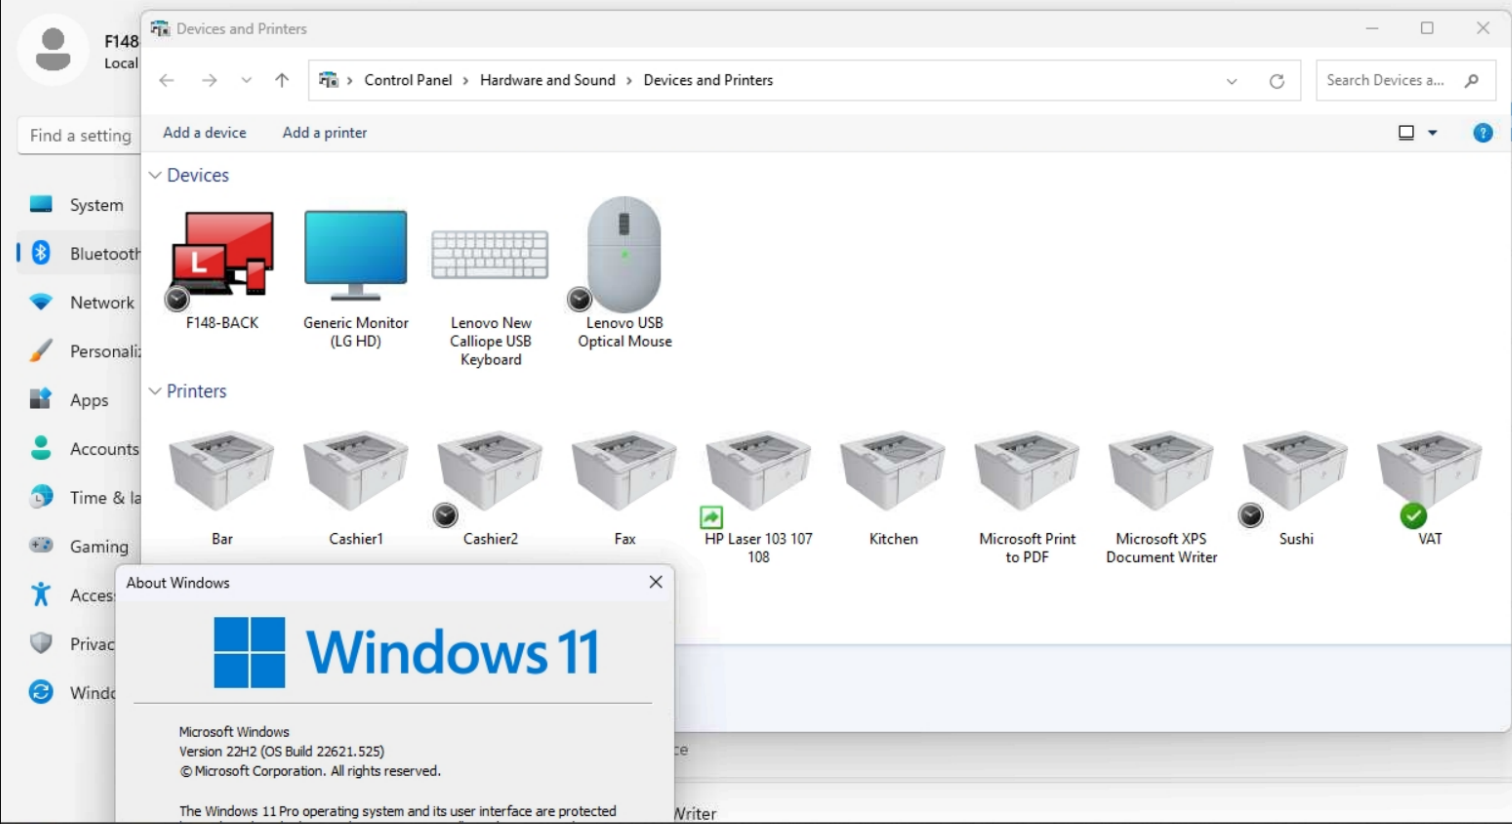Expand the chevron after Control Panel
The image size is (1512, 824).
pyautogui.click(x=465, y=80)
